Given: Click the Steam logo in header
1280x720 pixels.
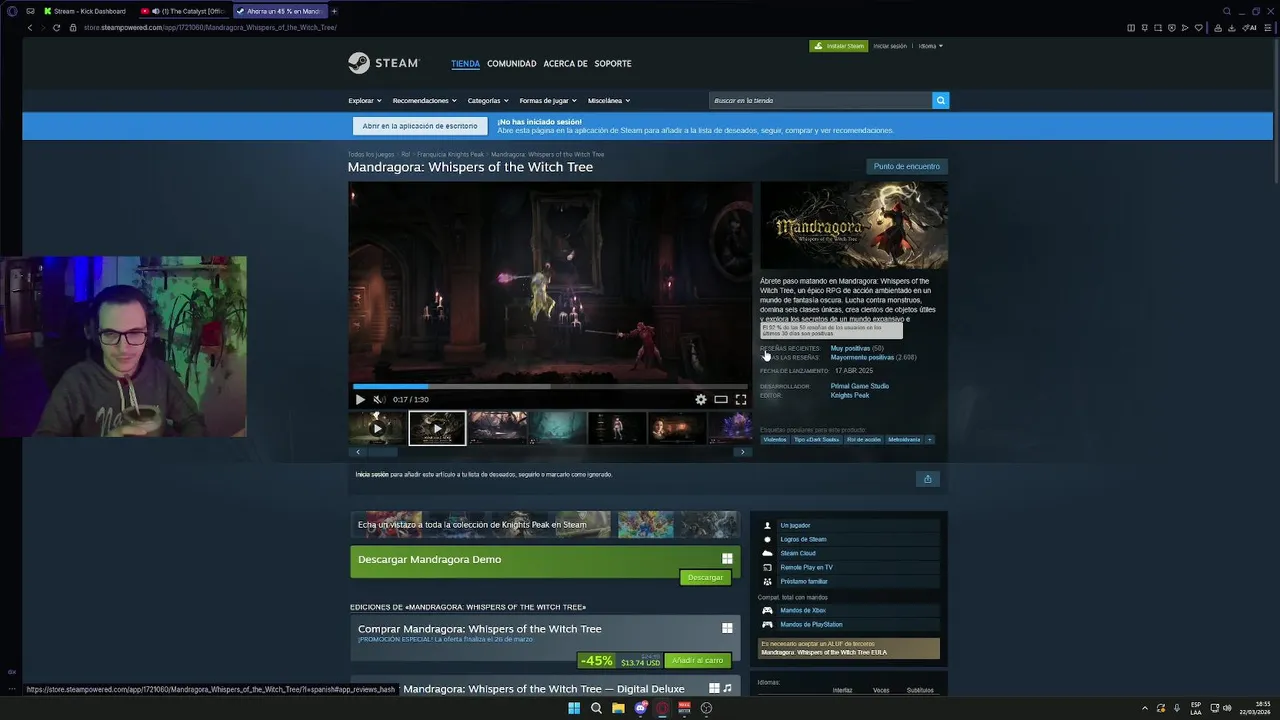Looking at the screenshot, I should (x=383, y=63).
